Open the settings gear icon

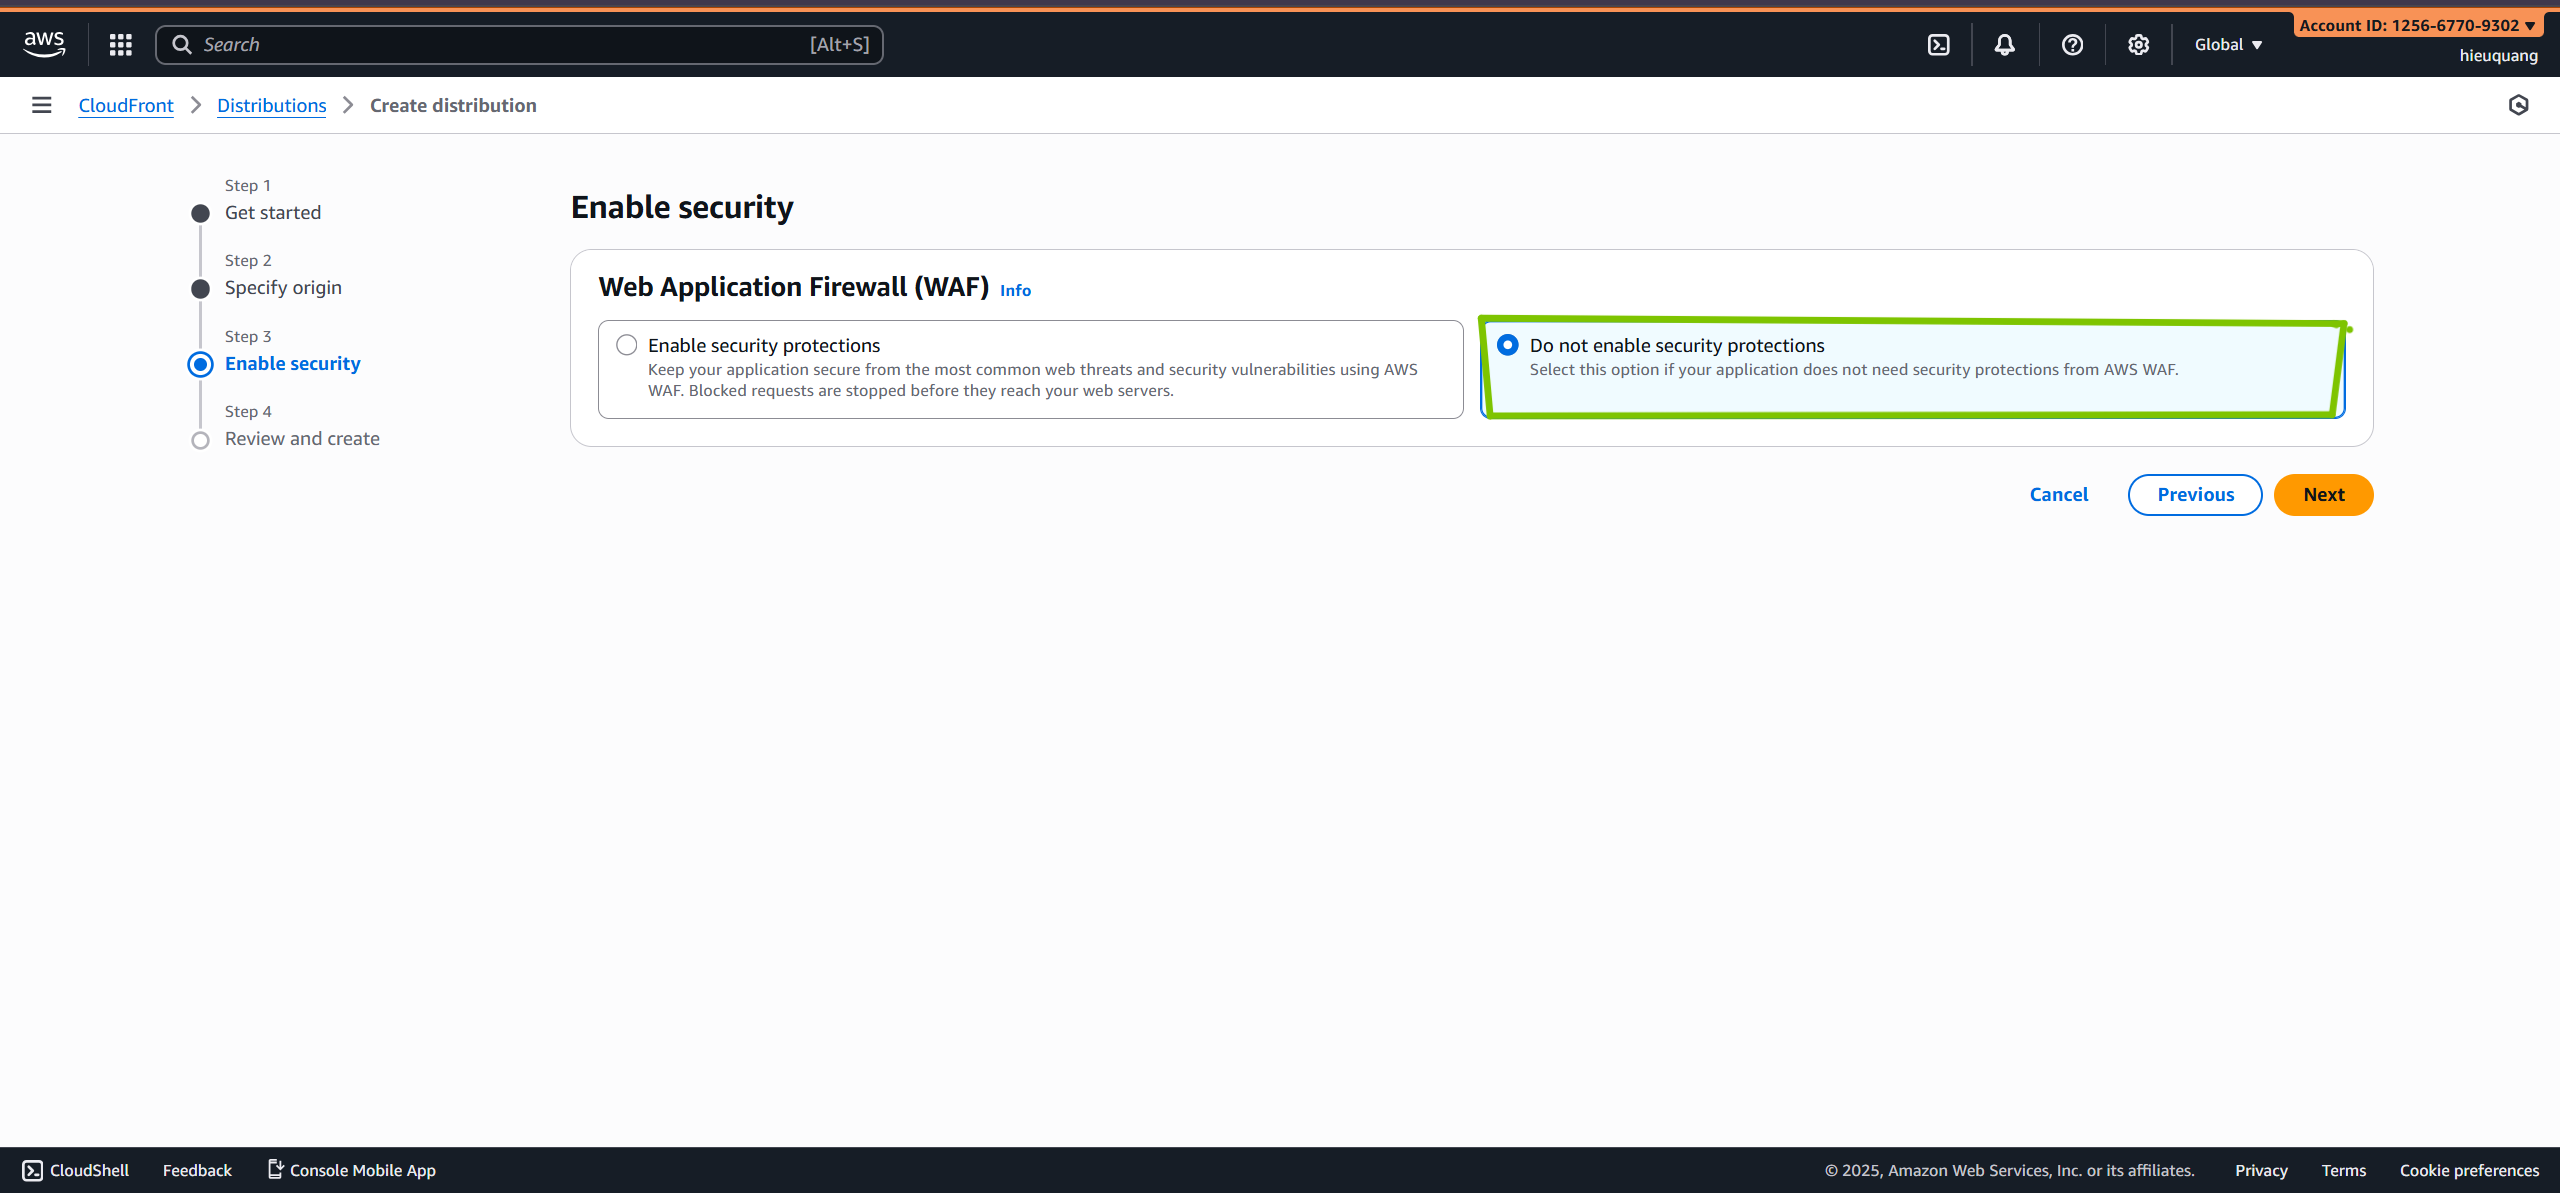[x=2138, y=44]
